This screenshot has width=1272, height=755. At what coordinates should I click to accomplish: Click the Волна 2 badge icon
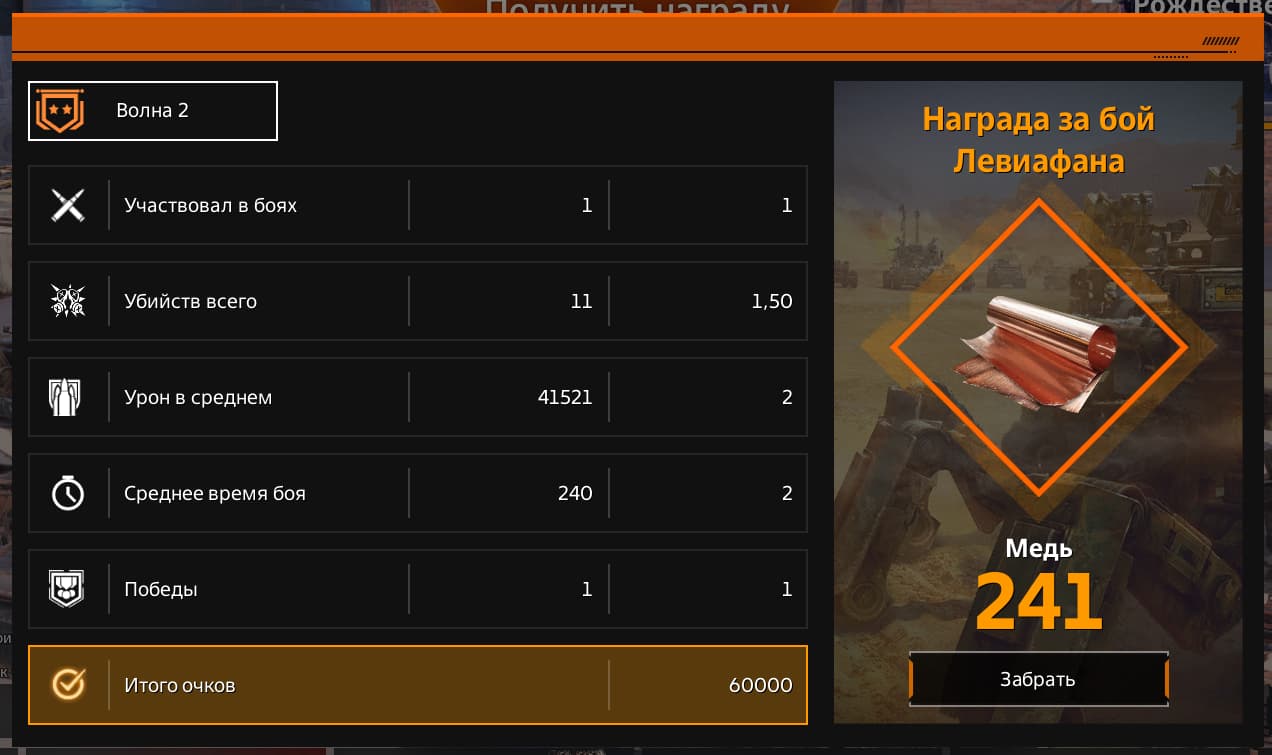(x=60, y=111)
